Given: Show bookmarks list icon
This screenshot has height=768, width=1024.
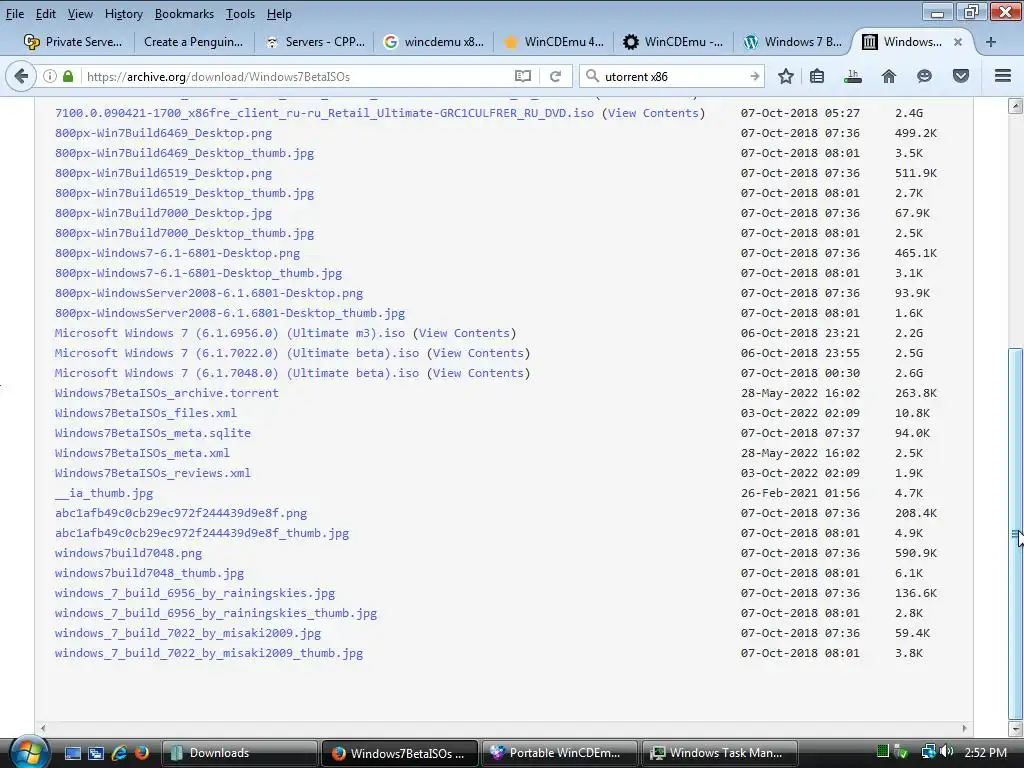Looking at the screenshot, I should (x=816, y=76).
